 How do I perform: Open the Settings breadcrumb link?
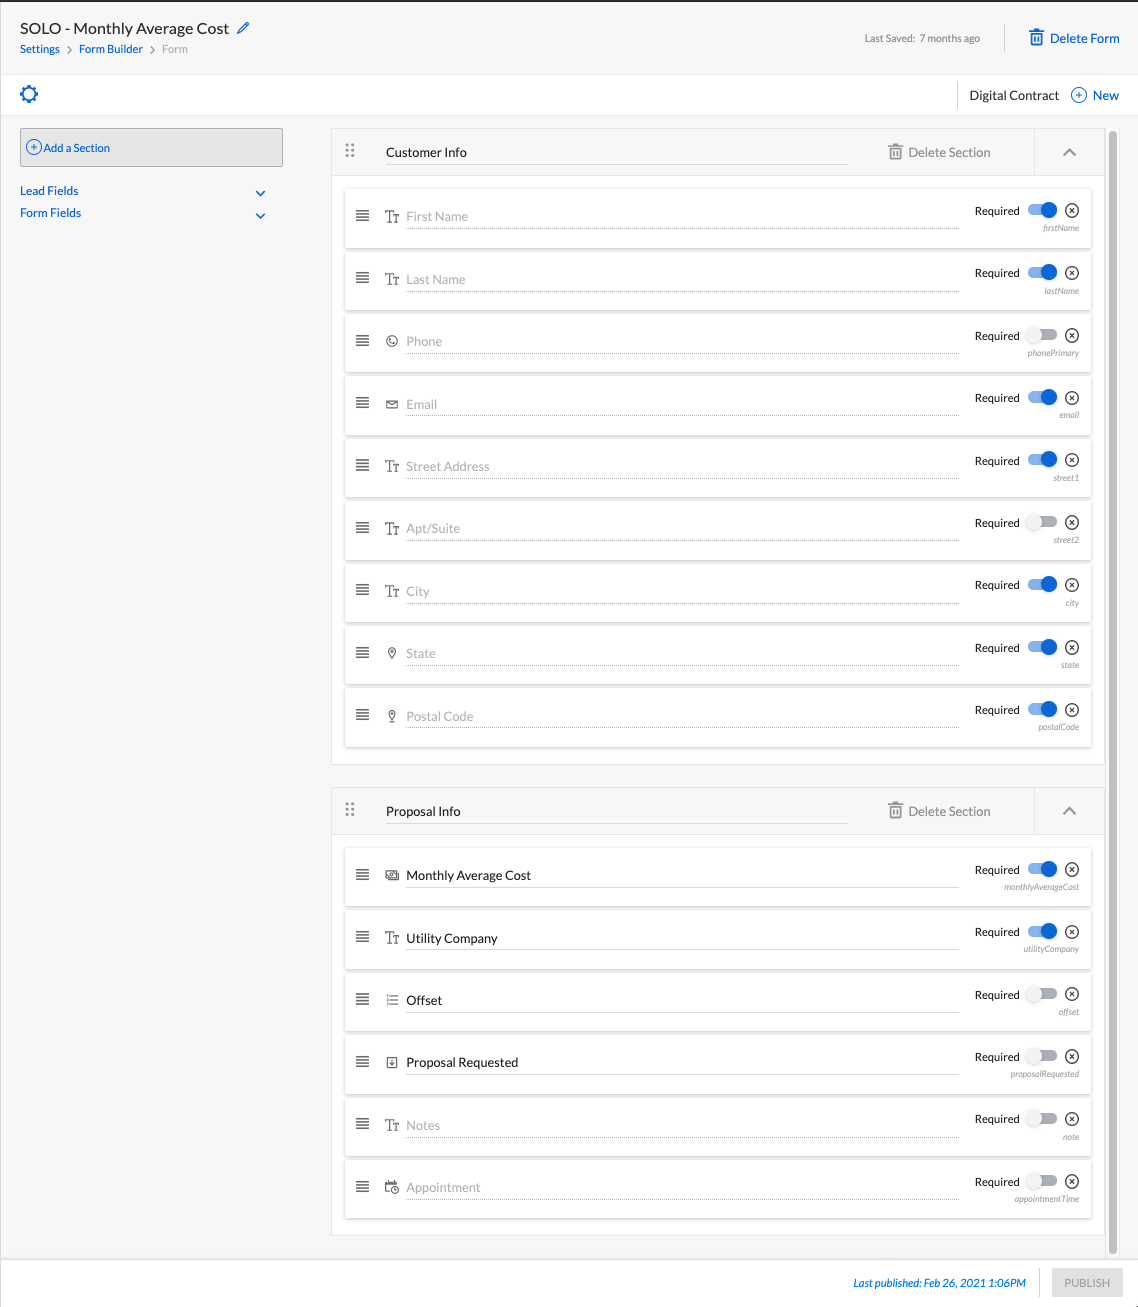40,49
